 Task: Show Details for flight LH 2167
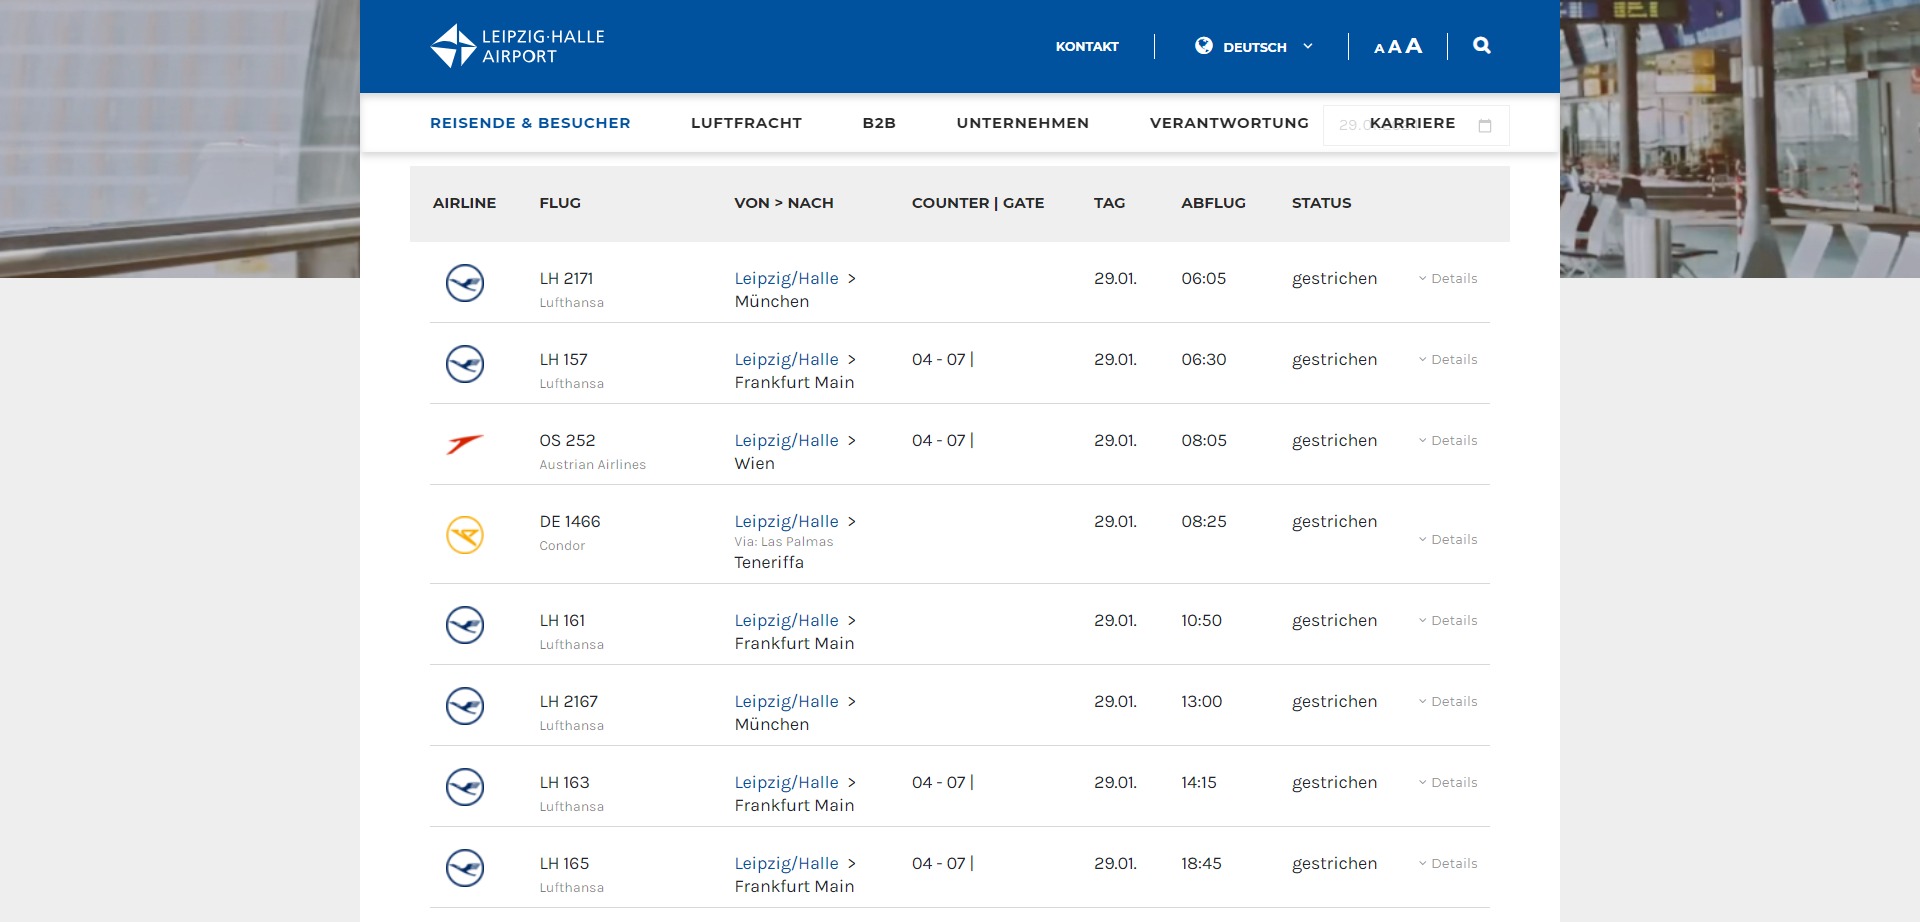(1448, 702)
